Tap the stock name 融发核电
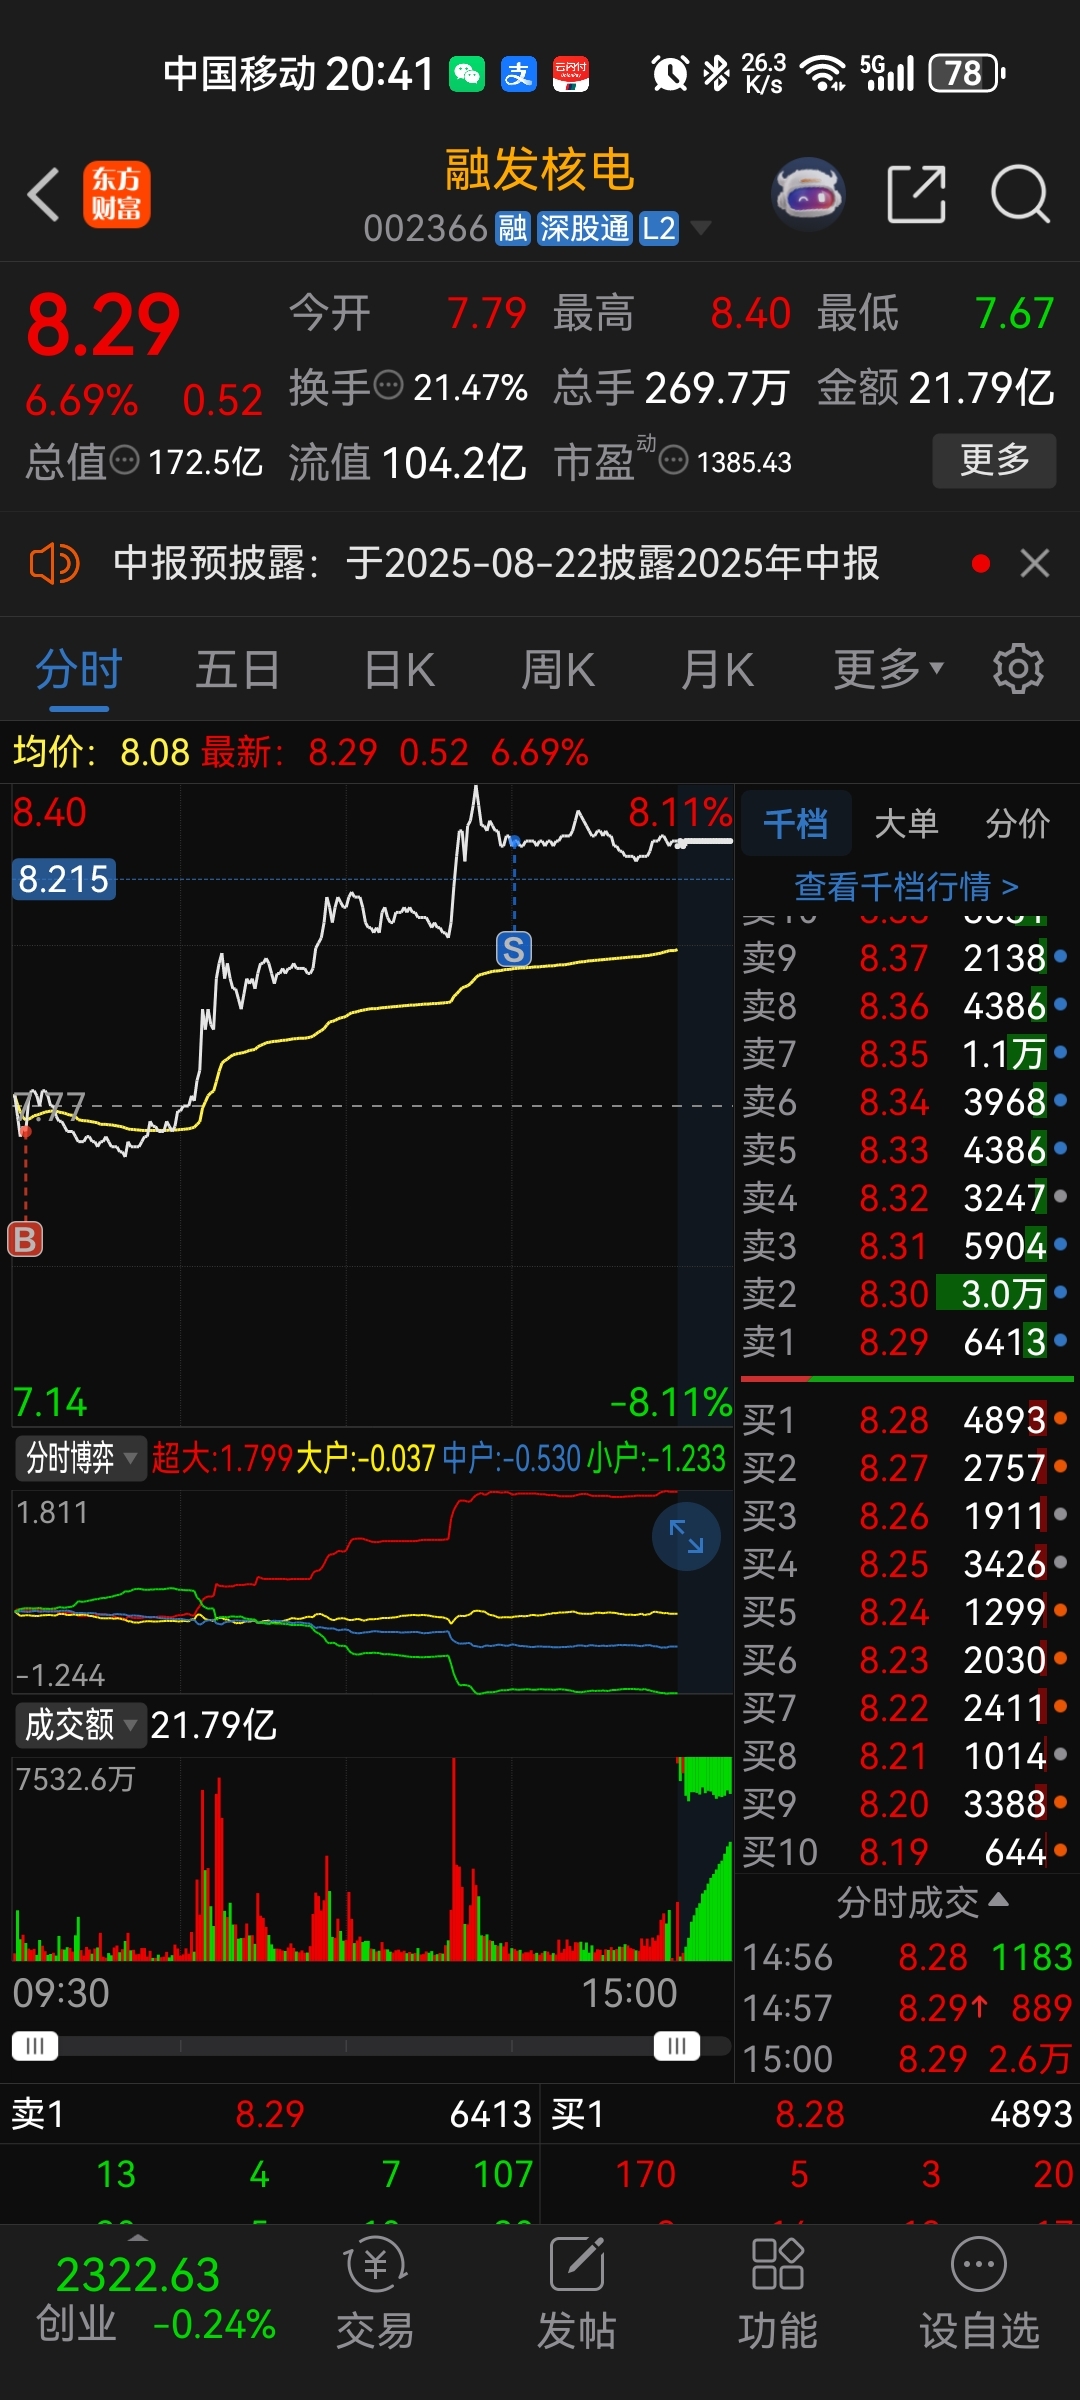 (x=540, y=170)
